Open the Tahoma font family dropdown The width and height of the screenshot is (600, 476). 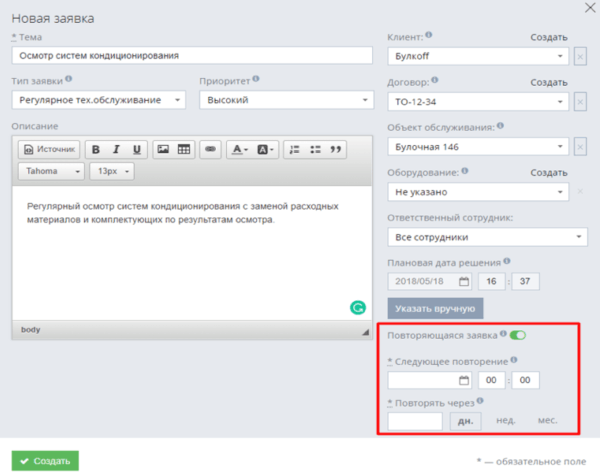(x=51, y=171)
